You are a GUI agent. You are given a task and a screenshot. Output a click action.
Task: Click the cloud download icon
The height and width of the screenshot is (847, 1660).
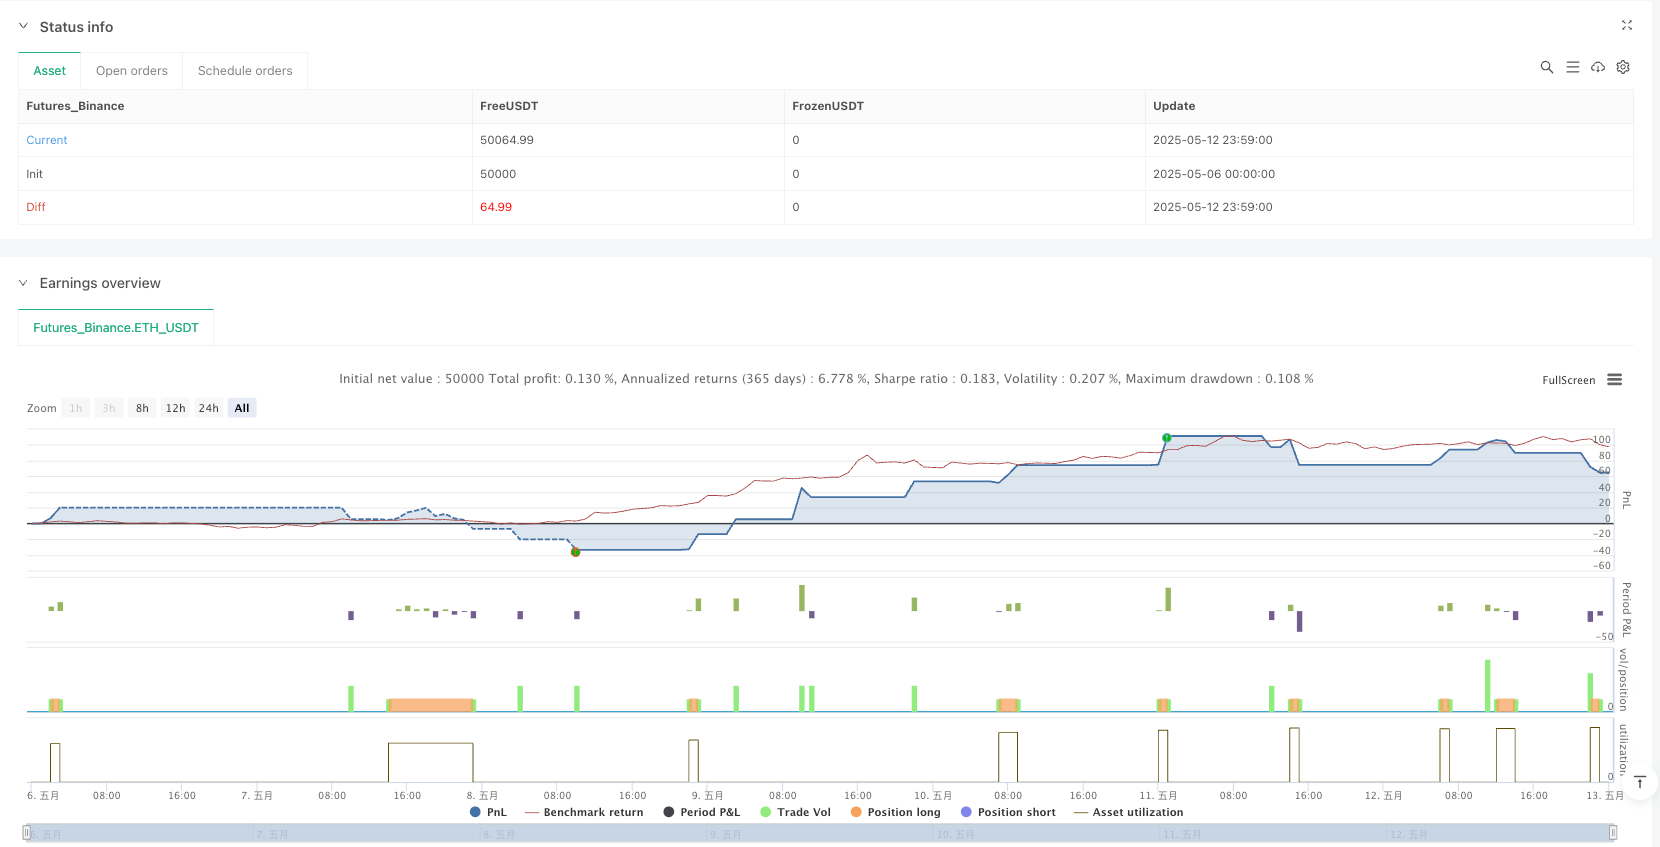pyautogui.click(x=1598, y=67)
